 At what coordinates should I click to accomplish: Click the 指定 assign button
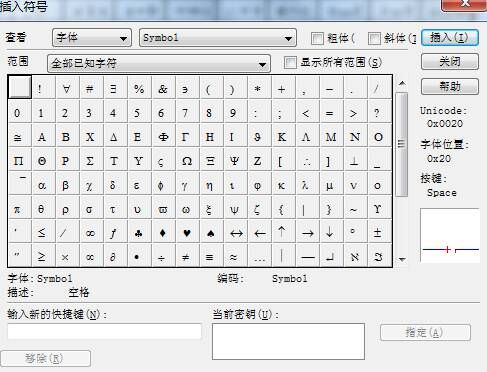click(425, 332)
